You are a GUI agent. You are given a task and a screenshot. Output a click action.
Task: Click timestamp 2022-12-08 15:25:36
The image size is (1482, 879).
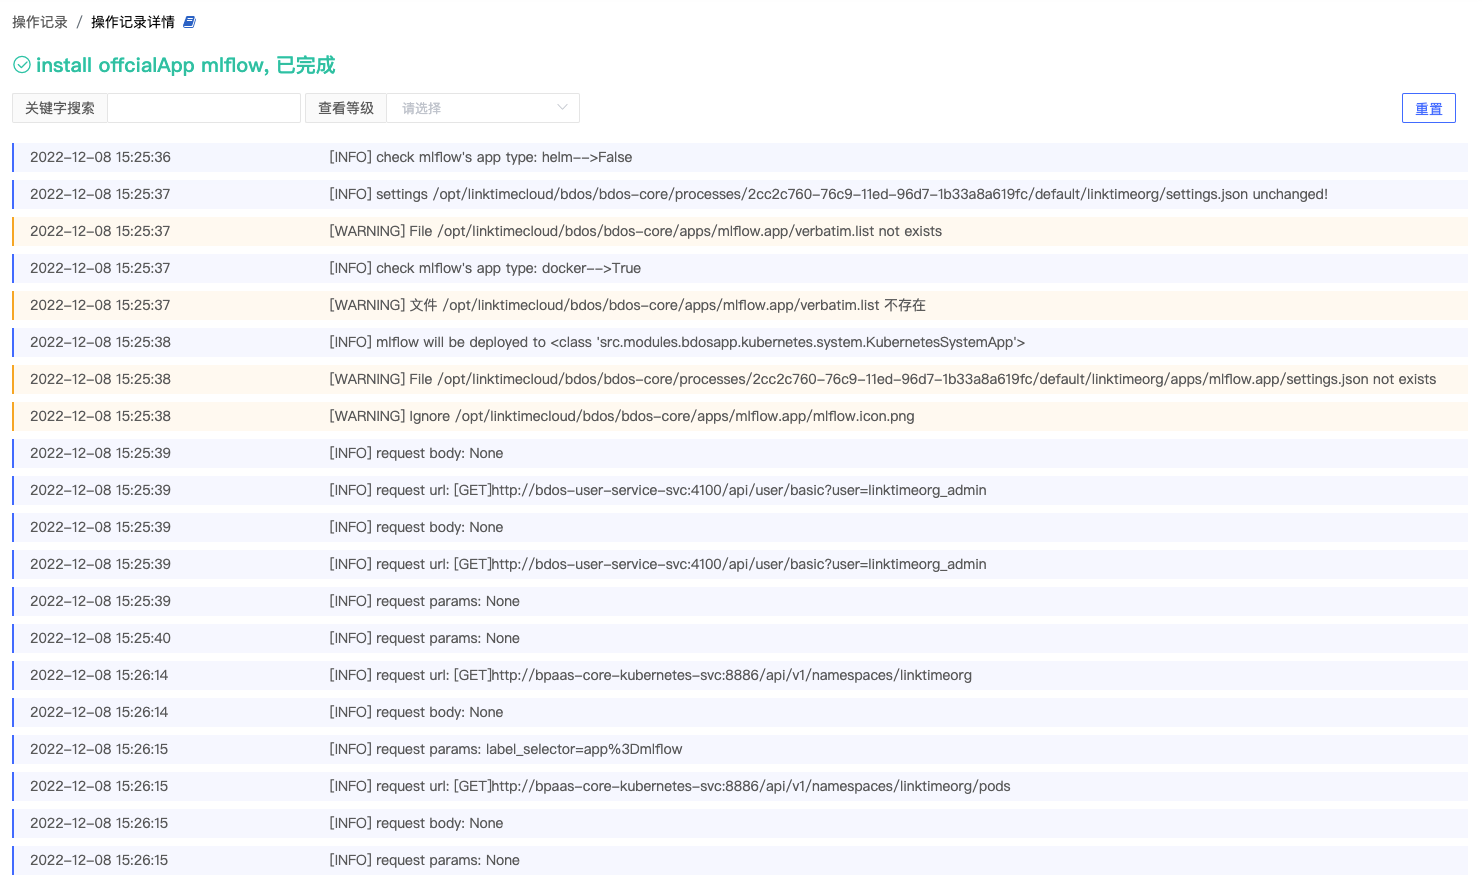[100, 157]
